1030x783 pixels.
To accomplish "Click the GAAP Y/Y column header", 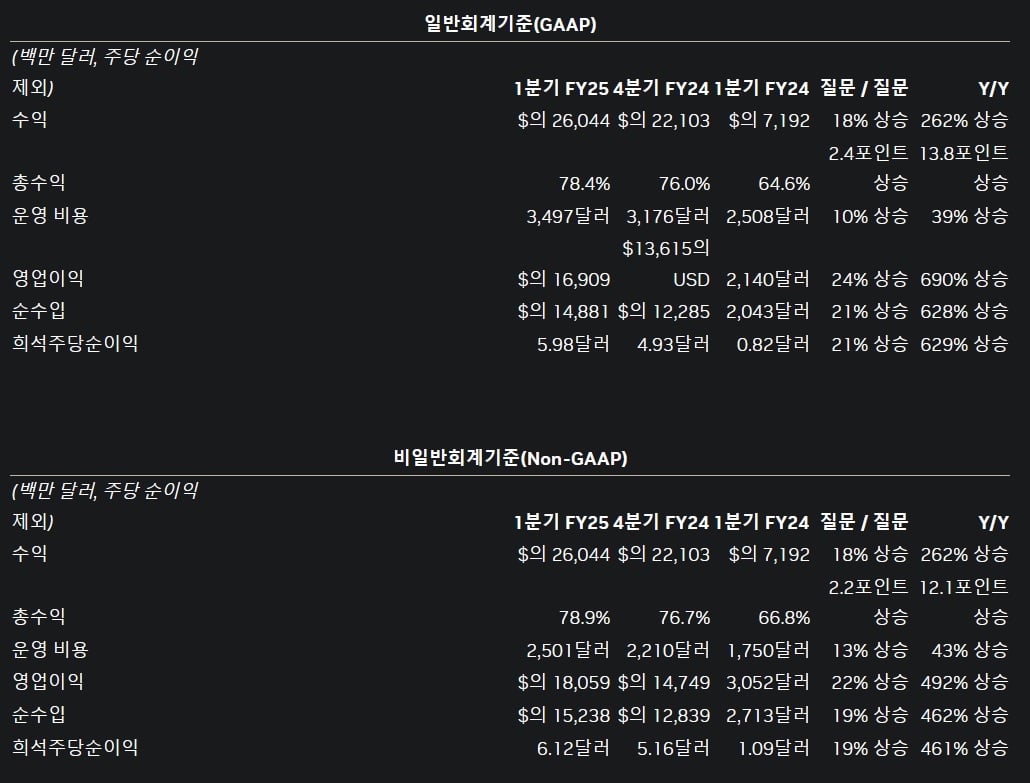I will coord(993,88).
